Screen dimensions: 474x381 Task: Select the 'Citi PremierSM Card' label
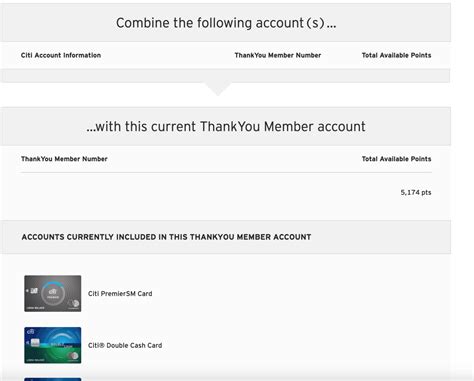(x=120, y=294)
